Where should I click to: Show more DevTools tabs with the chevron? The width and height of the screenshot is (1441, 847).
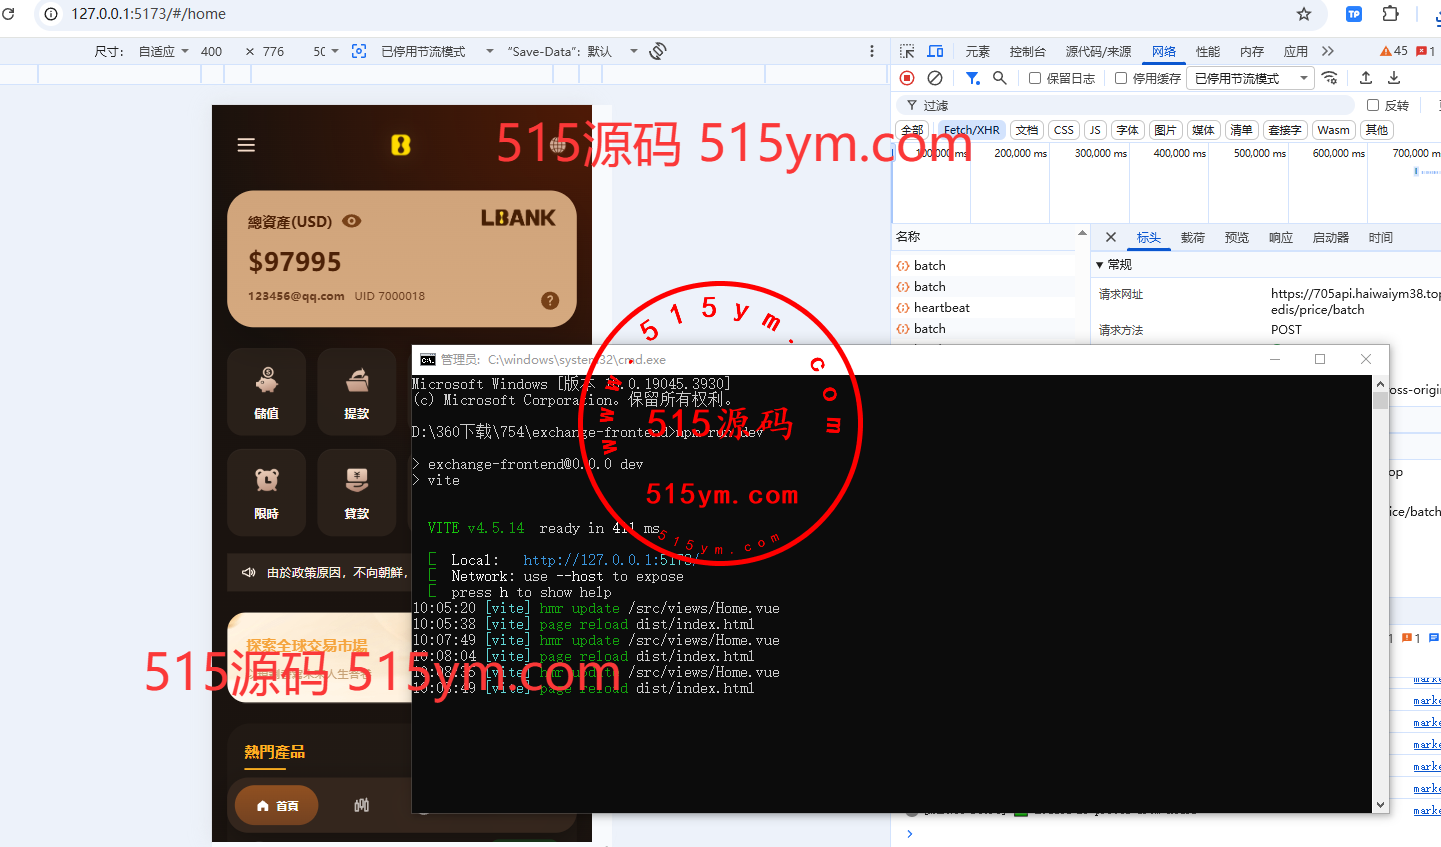coord(1328,51)
